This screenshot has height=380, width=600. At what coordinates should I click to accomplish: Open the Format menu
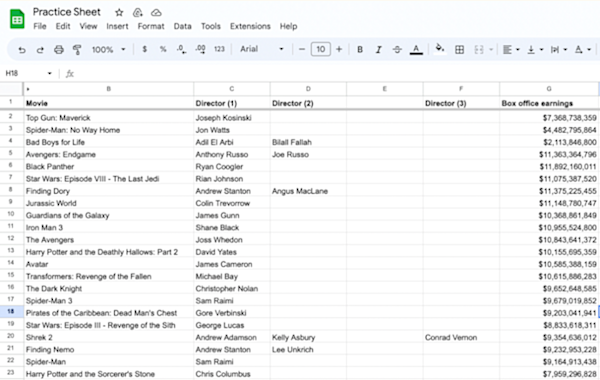(x=151, y=26)
